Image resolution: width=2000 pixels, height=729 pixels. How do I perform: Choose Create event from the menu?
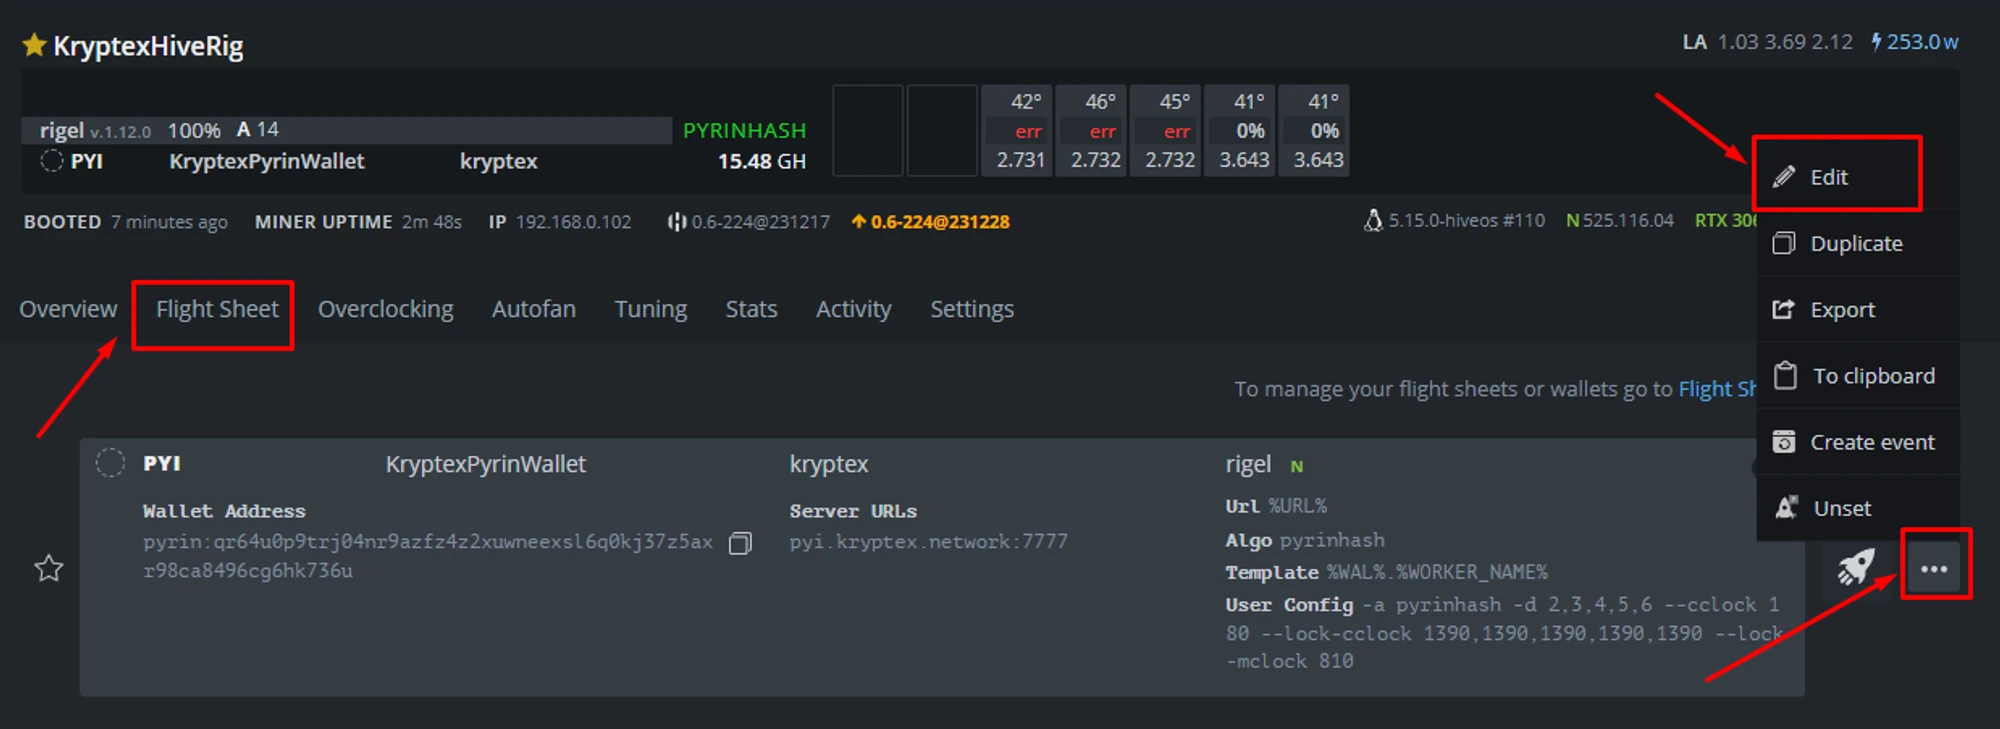pyautogui.click(x=1871, y=442)
